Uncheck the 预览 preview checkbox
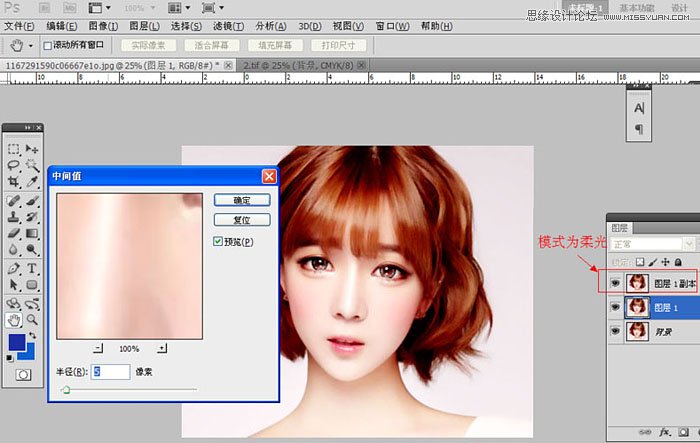The image size is (700, 443). [220, 242]
